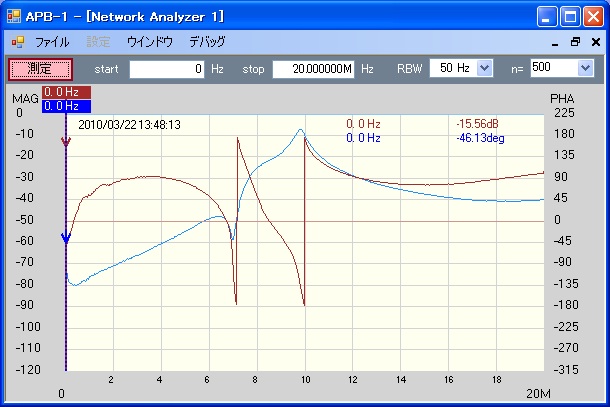Click the APB-1 application icon in title bar
Screen dimensions: 610x407
tap(15, 16)
